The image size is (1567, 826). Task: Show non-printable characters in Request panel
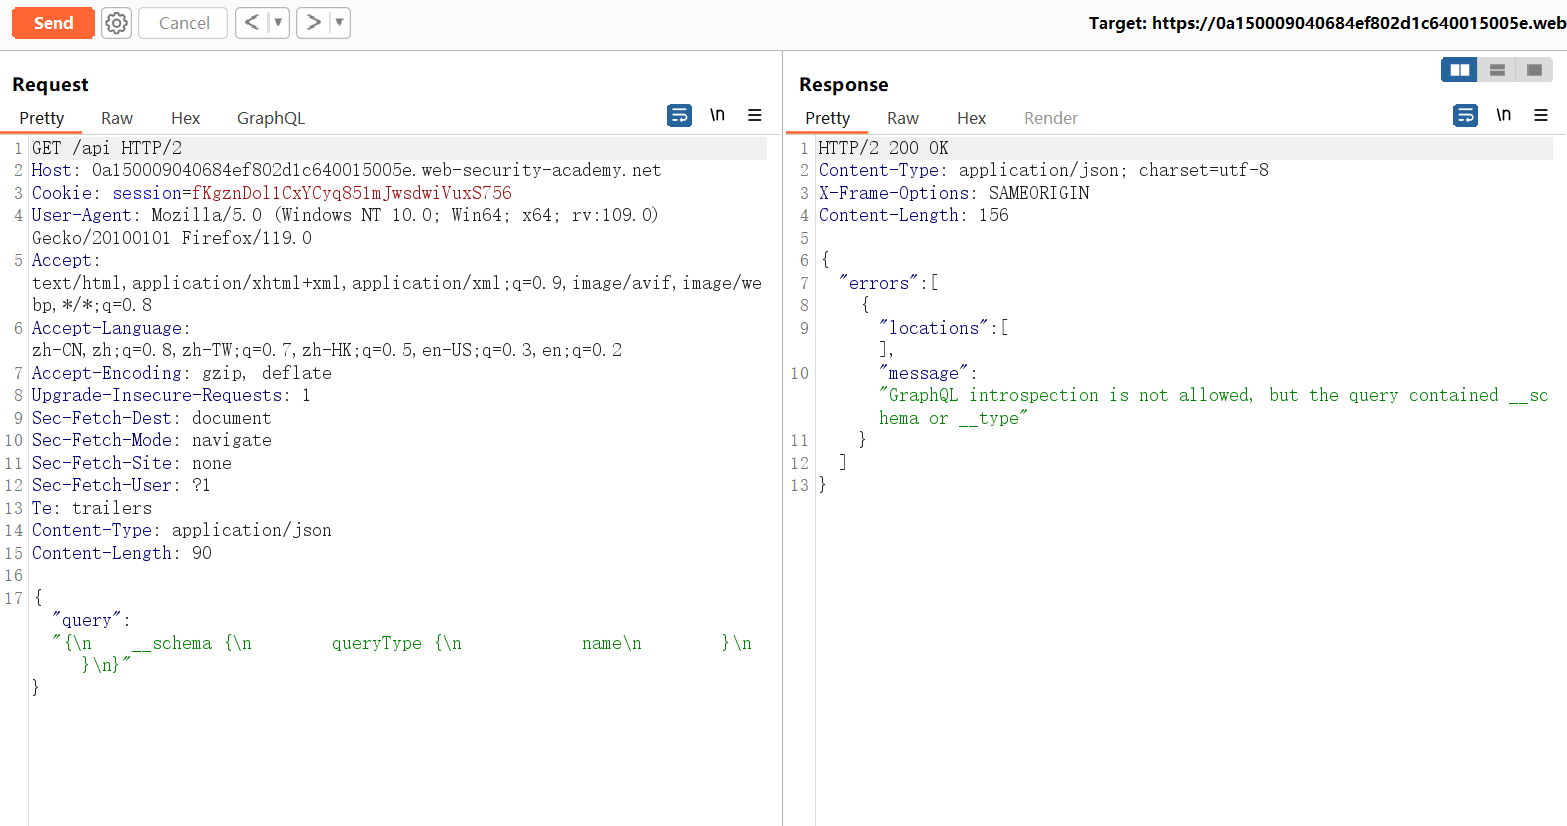pyautogui.click(x=717, y=116)
